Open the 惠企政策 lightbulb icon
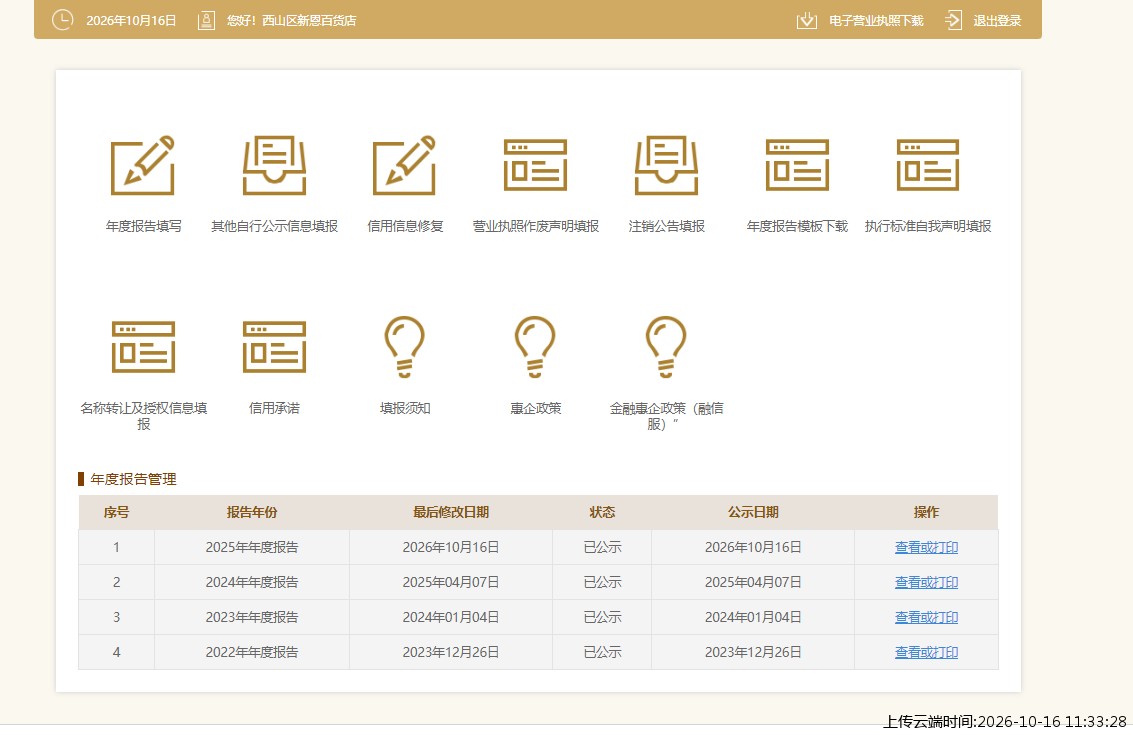This screenshot has width=1133, height=735. 535,347
